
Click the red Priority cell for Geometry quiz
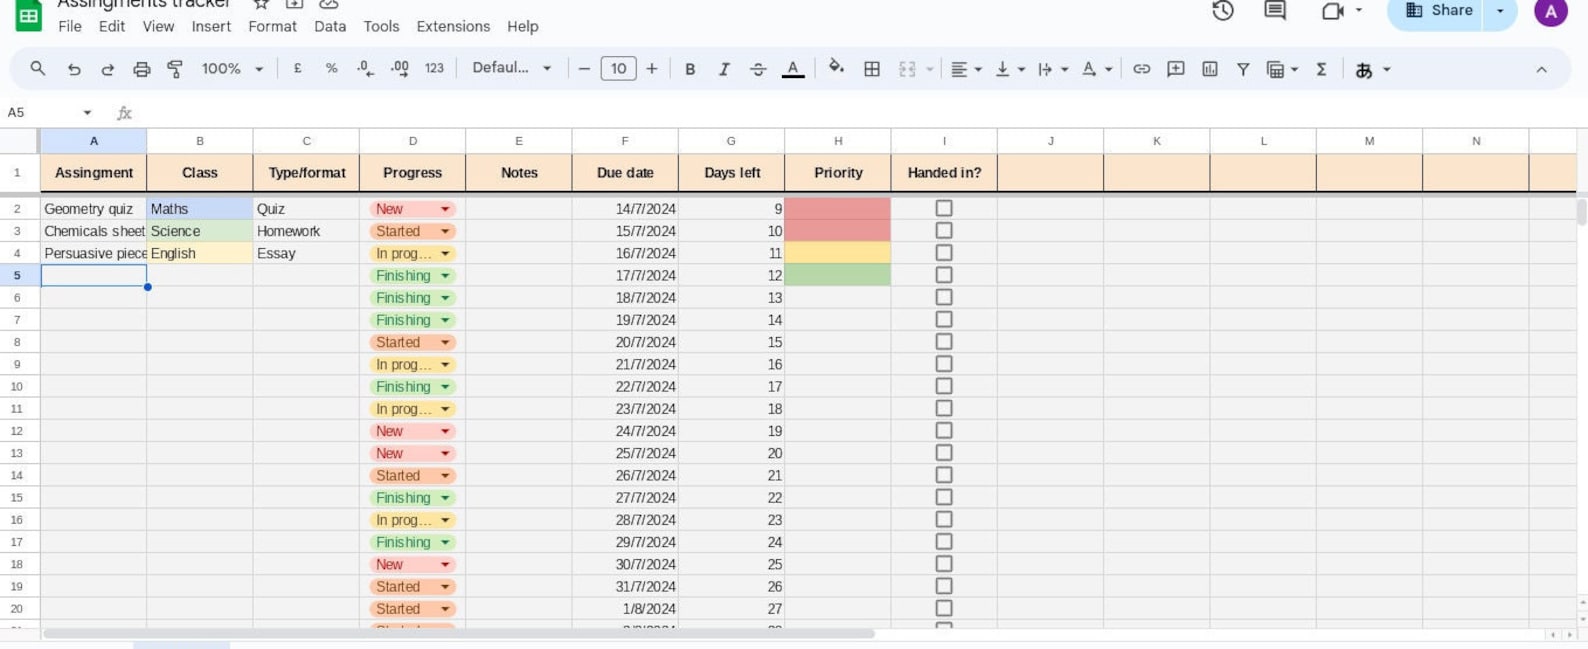pyautogui.click(x=838, y=209)
